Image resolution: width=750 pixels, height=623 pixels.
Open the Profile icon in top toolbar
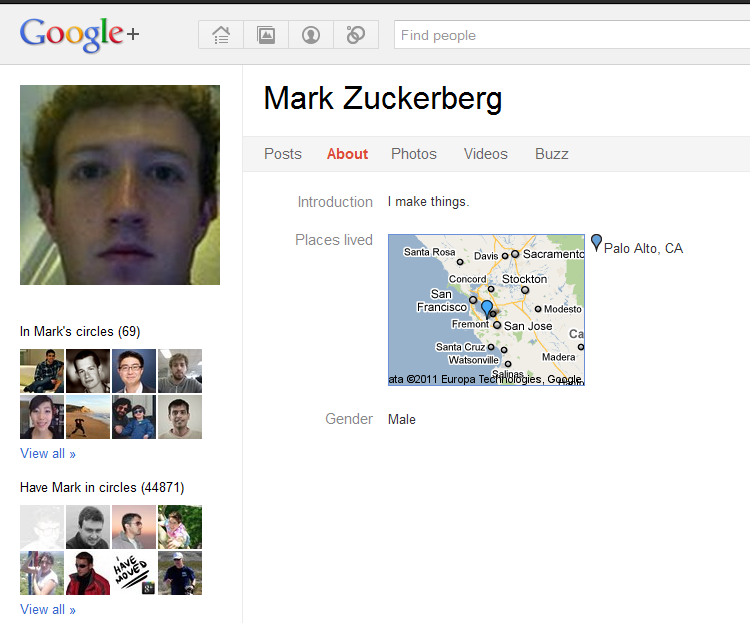[x=311, y=35]
